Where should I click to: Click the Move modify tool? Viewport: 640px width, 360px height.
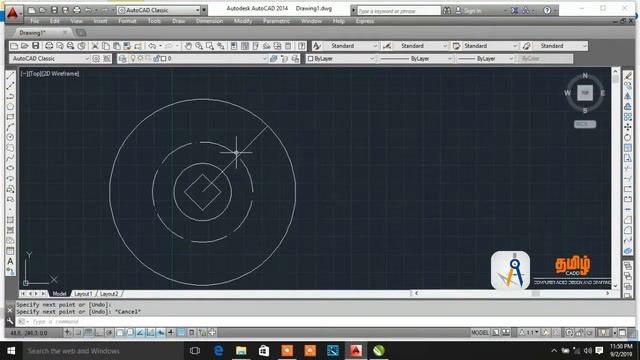[x=628, y=127]
